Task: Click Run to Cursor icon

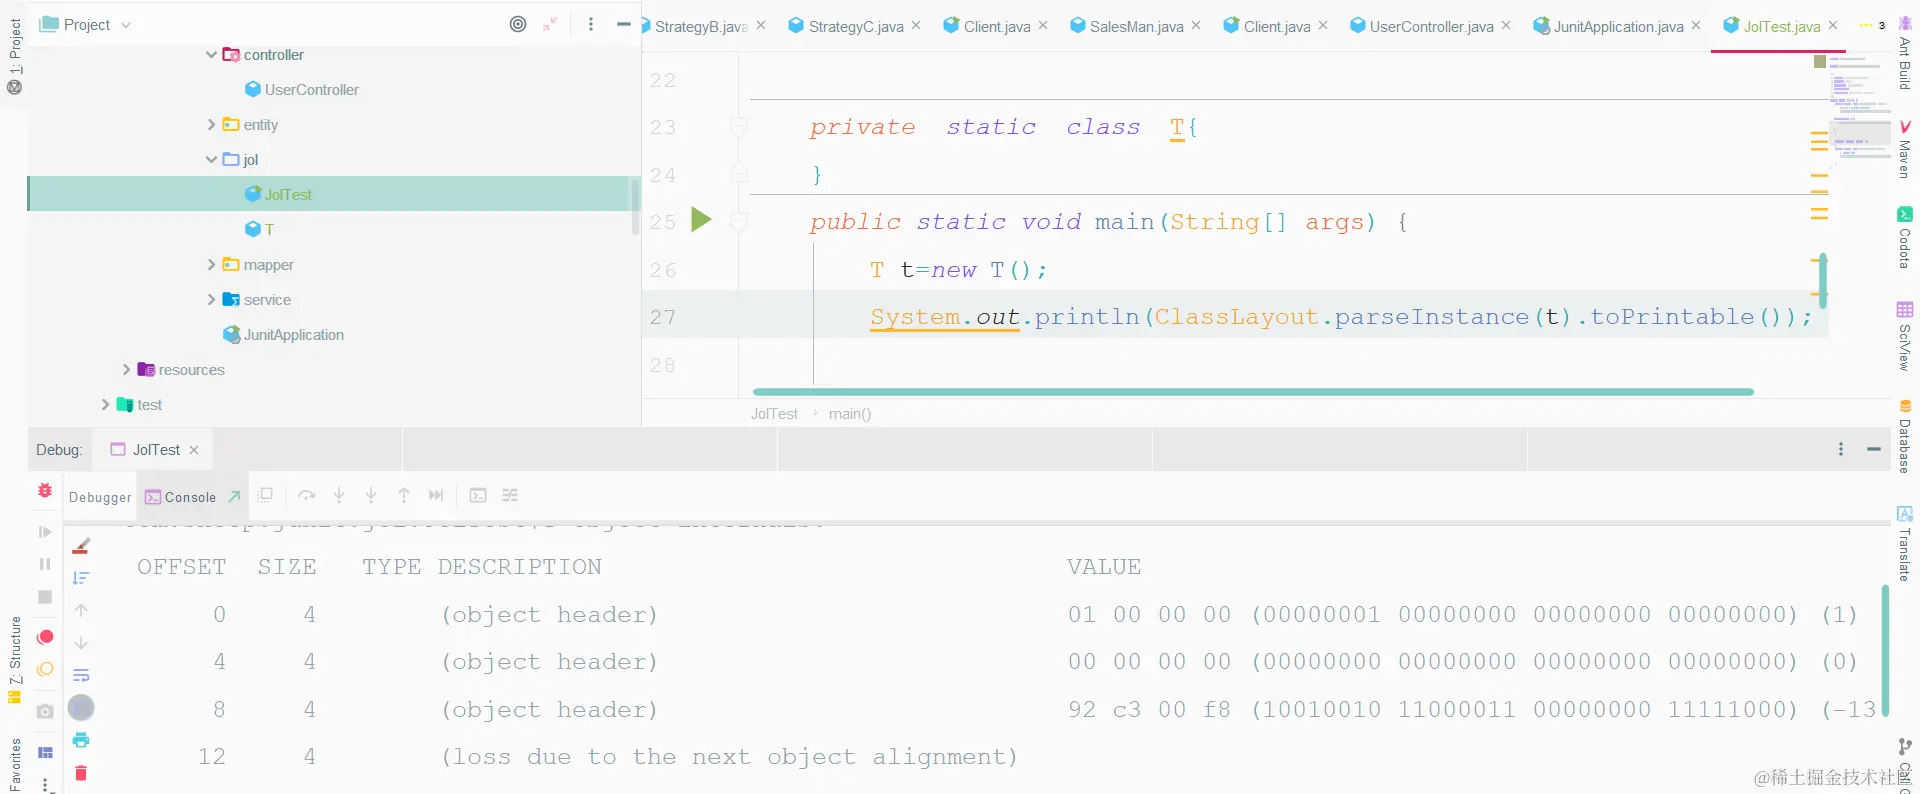Action: tap(436, 495)
